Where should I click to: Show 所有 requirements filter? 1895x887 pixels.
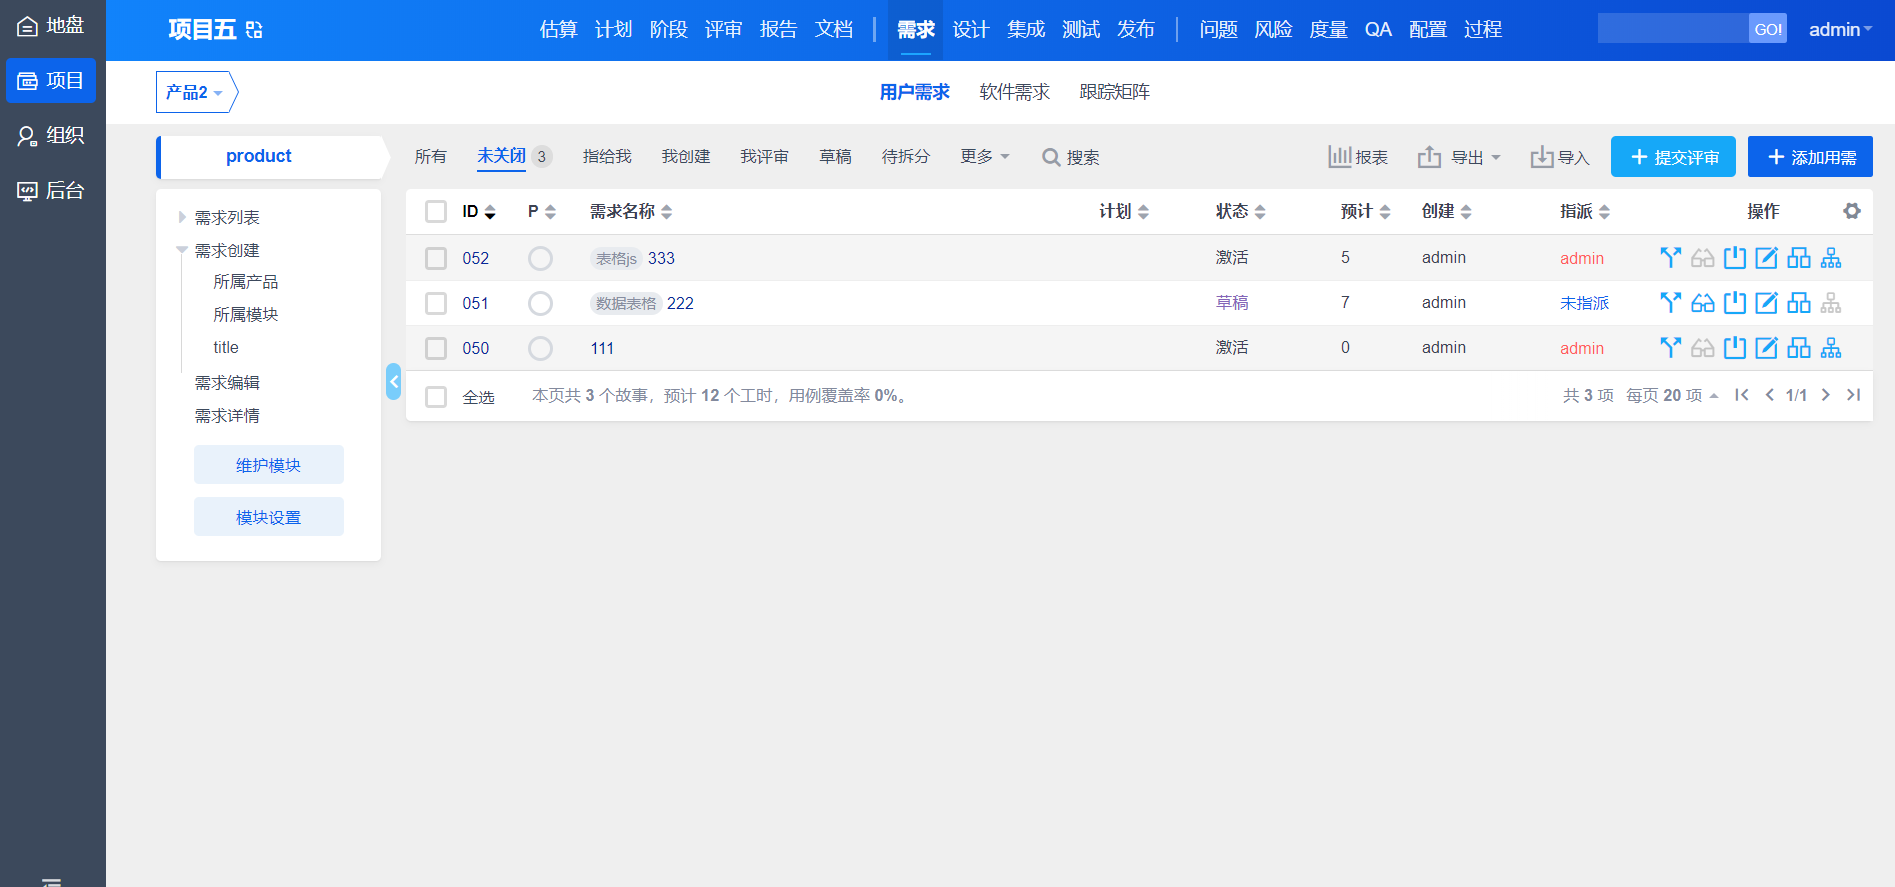tap(431, 157)
